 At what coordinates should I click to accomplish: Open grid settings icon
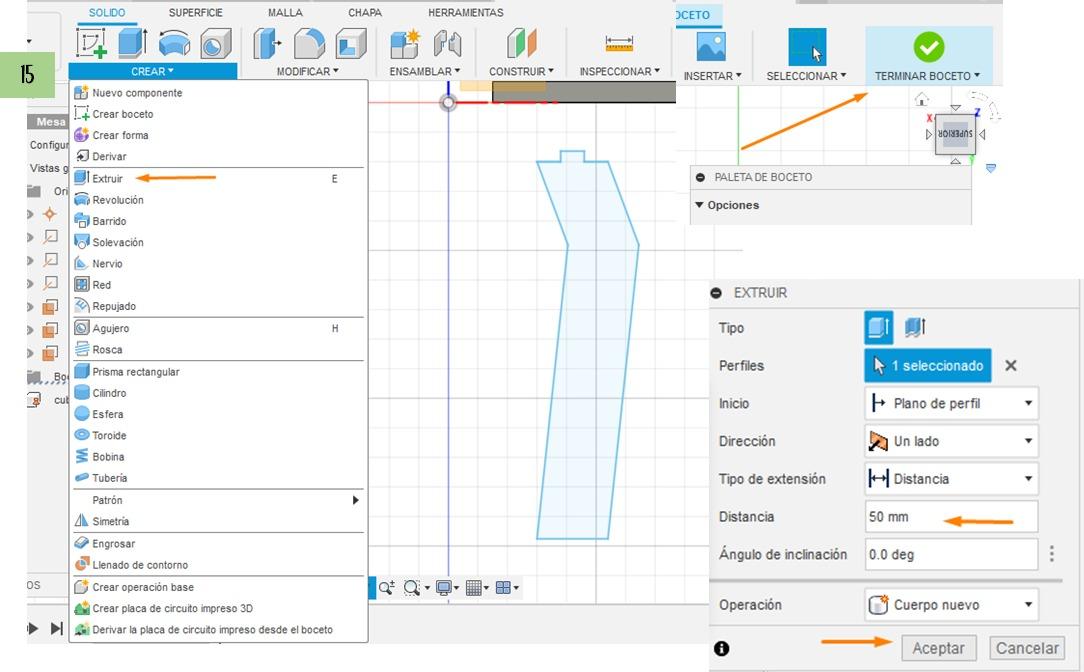click(x=474, y=588)
